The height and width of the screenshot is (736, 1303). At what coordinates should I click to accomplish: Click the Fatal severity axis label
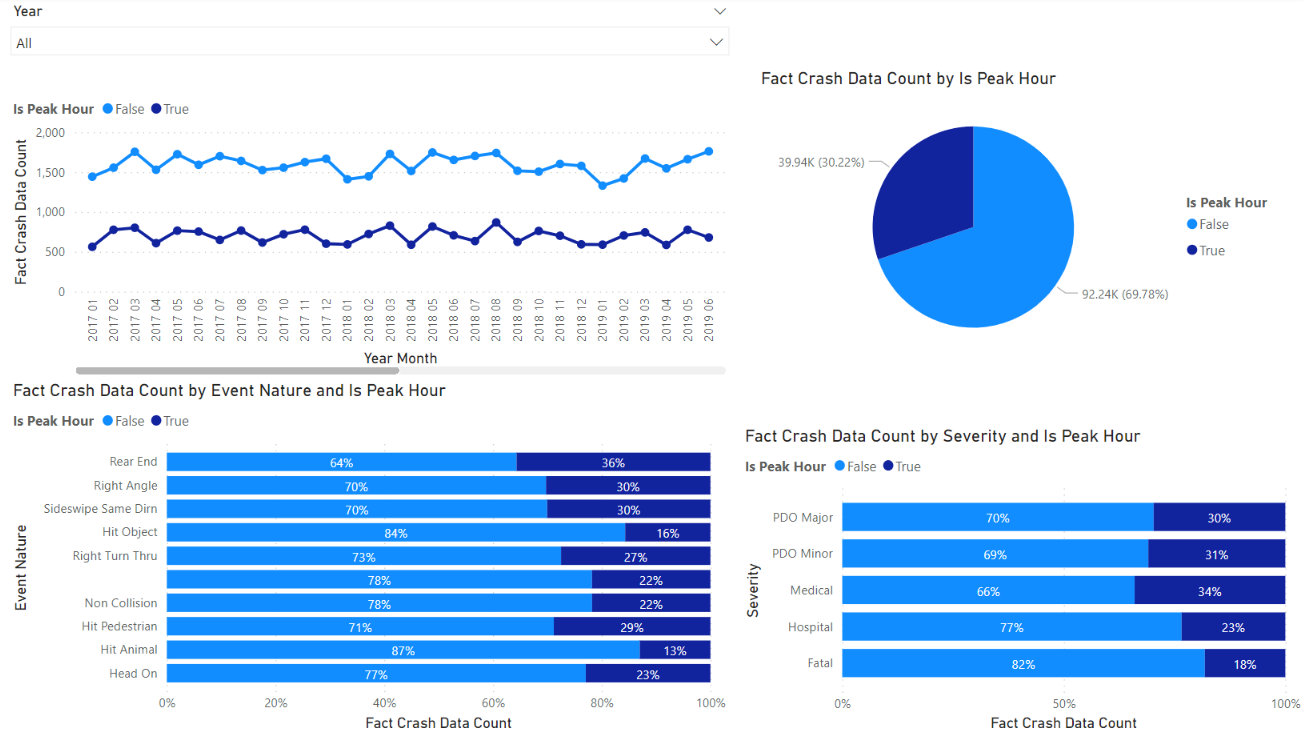820,663
